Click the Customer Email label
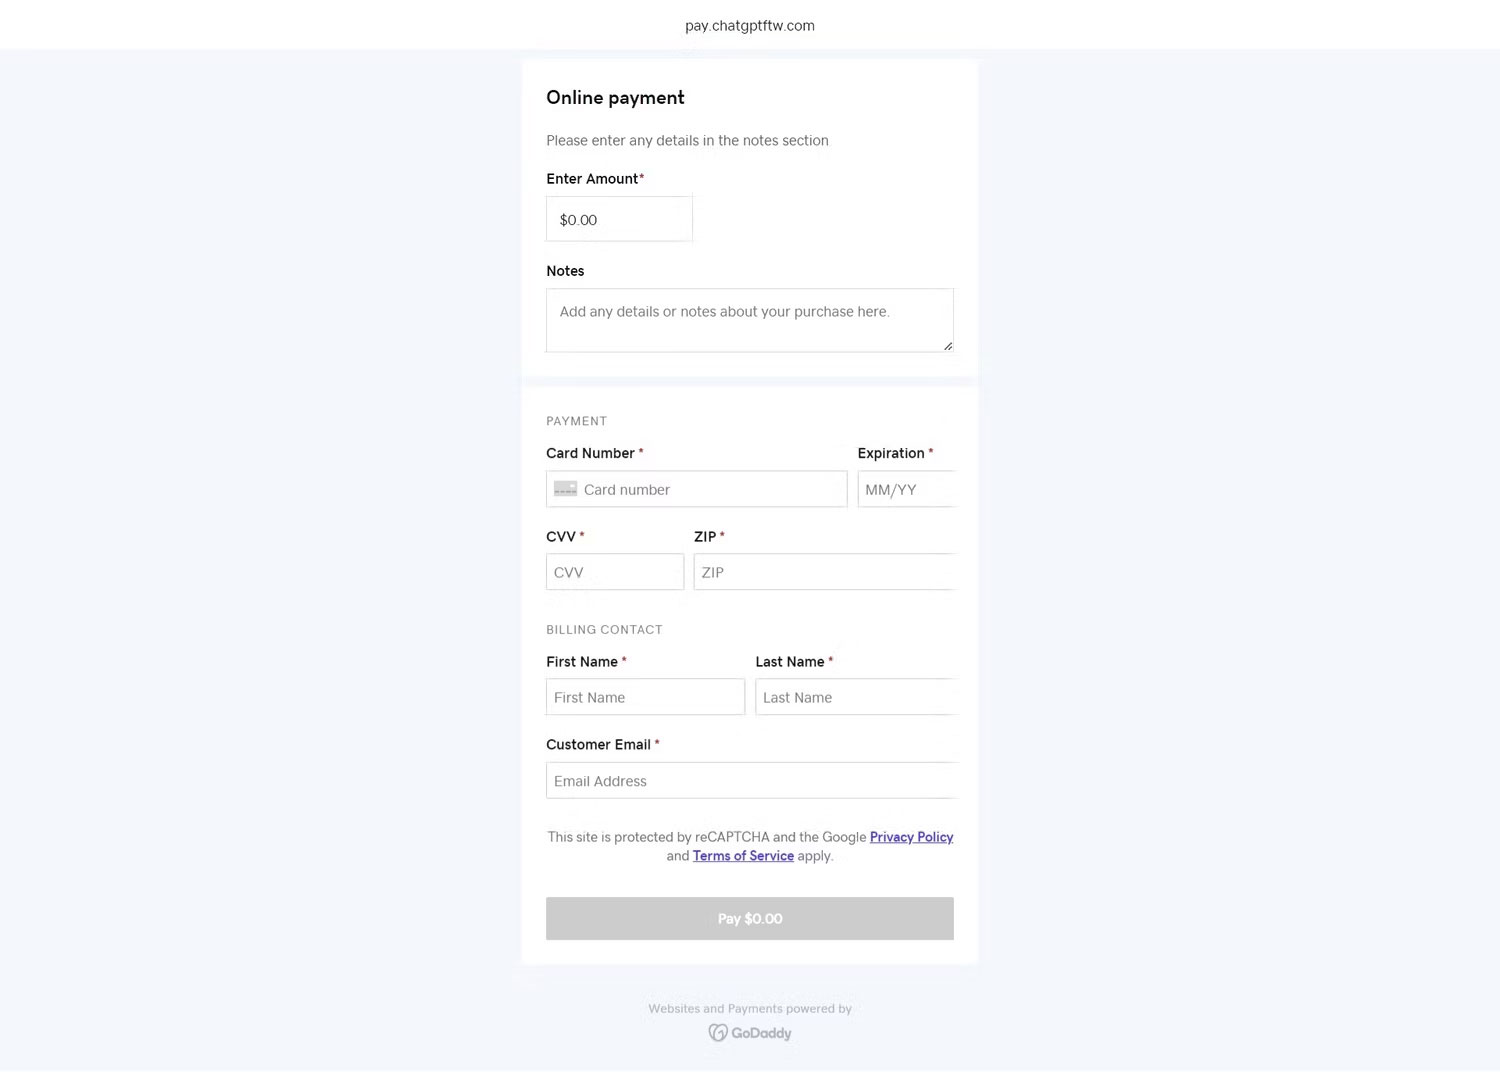The height and width of the screenshot is (1072, 1500). (x=598, y=745)
